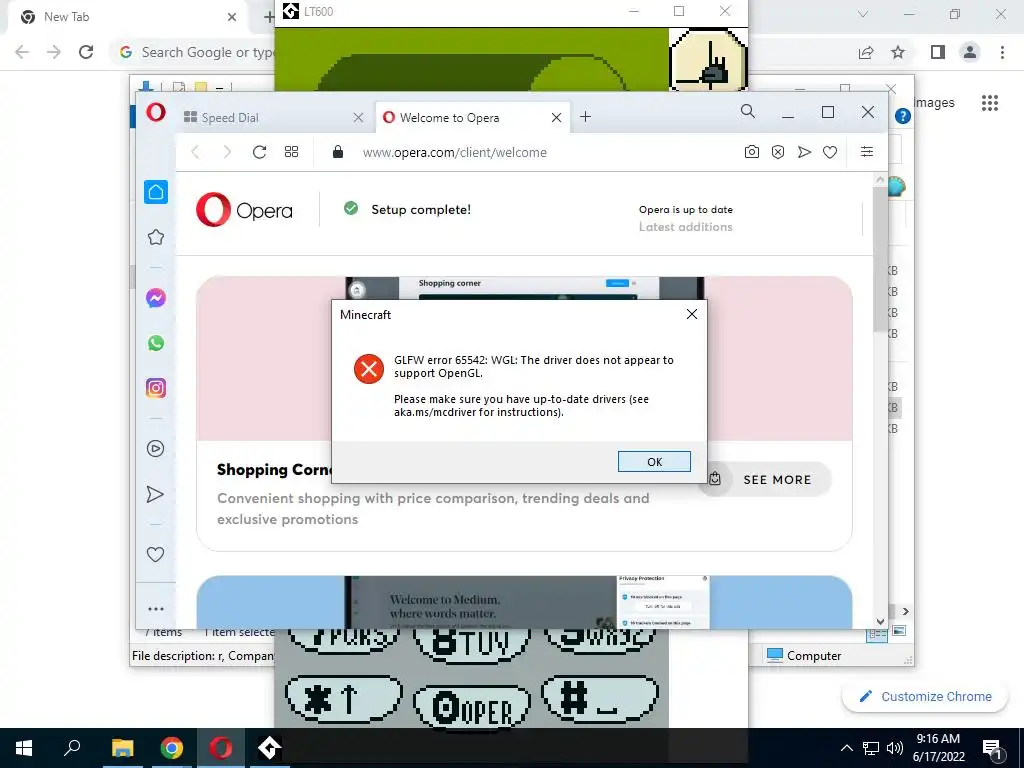Open Pinboards heart in Opera sidebar
Screen dimensions: 1024x768
point(155,554)
